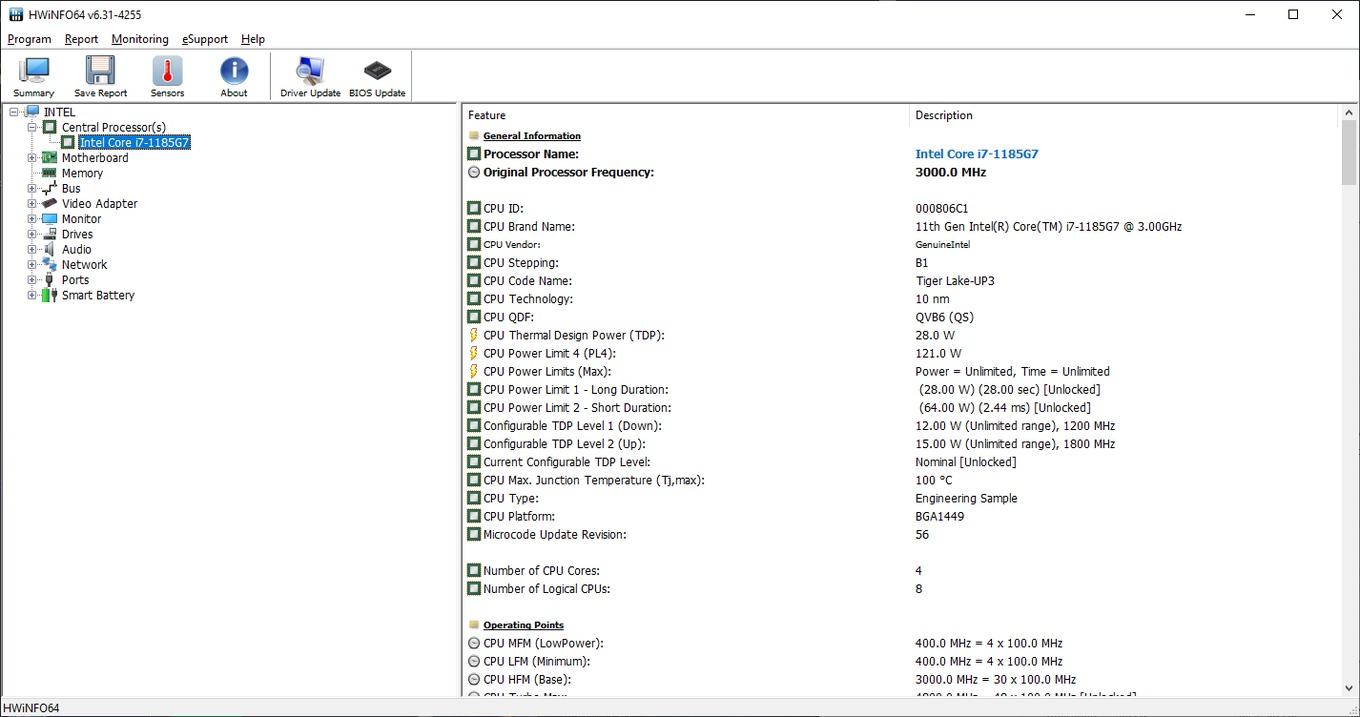The height and width of the screenshot is (717, 1360).
Task: Click the General Information section icon
Action: click(x=474, y=136)
